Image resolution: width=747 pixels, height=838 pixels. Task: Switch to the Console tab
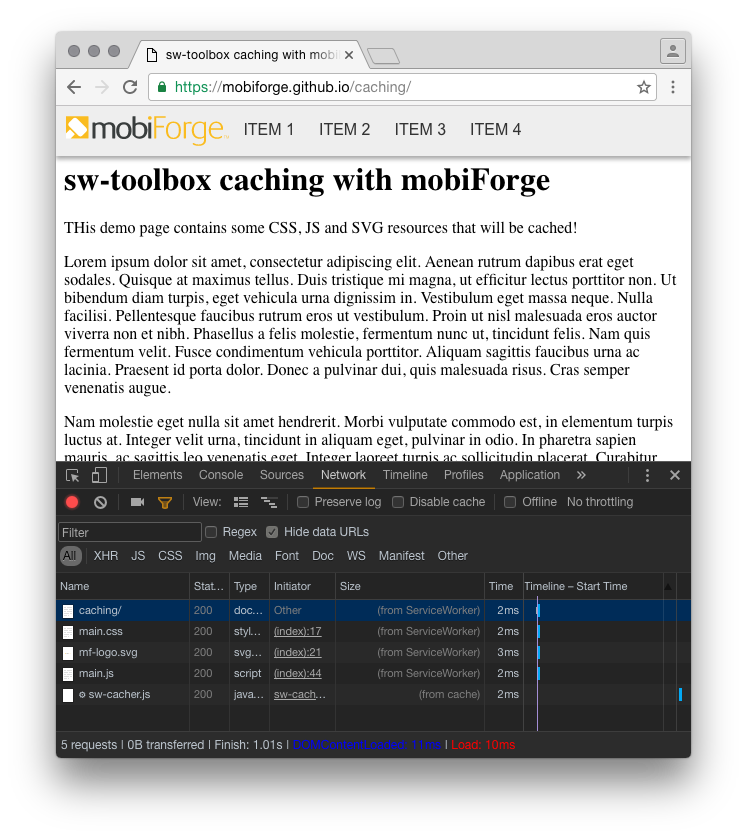point(221,475)
